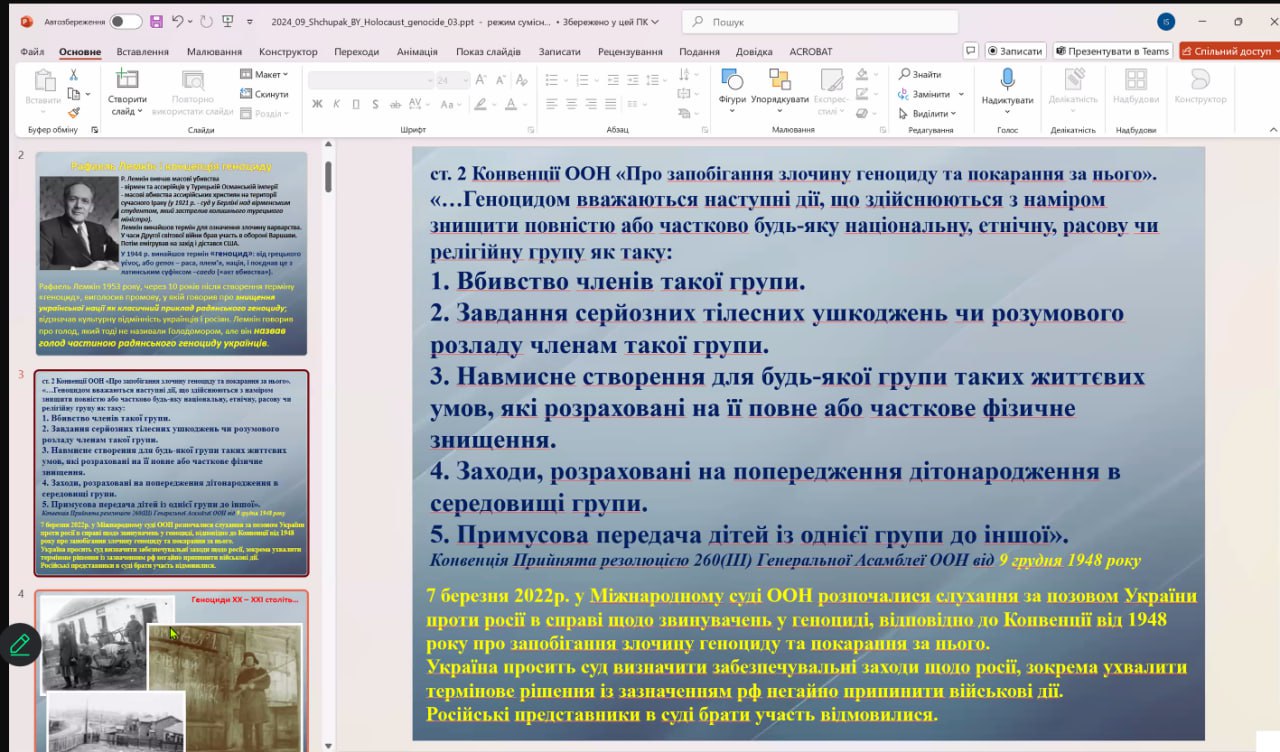Switch to the Рецензування tab

pyautogui.click(x=630, y=52)
